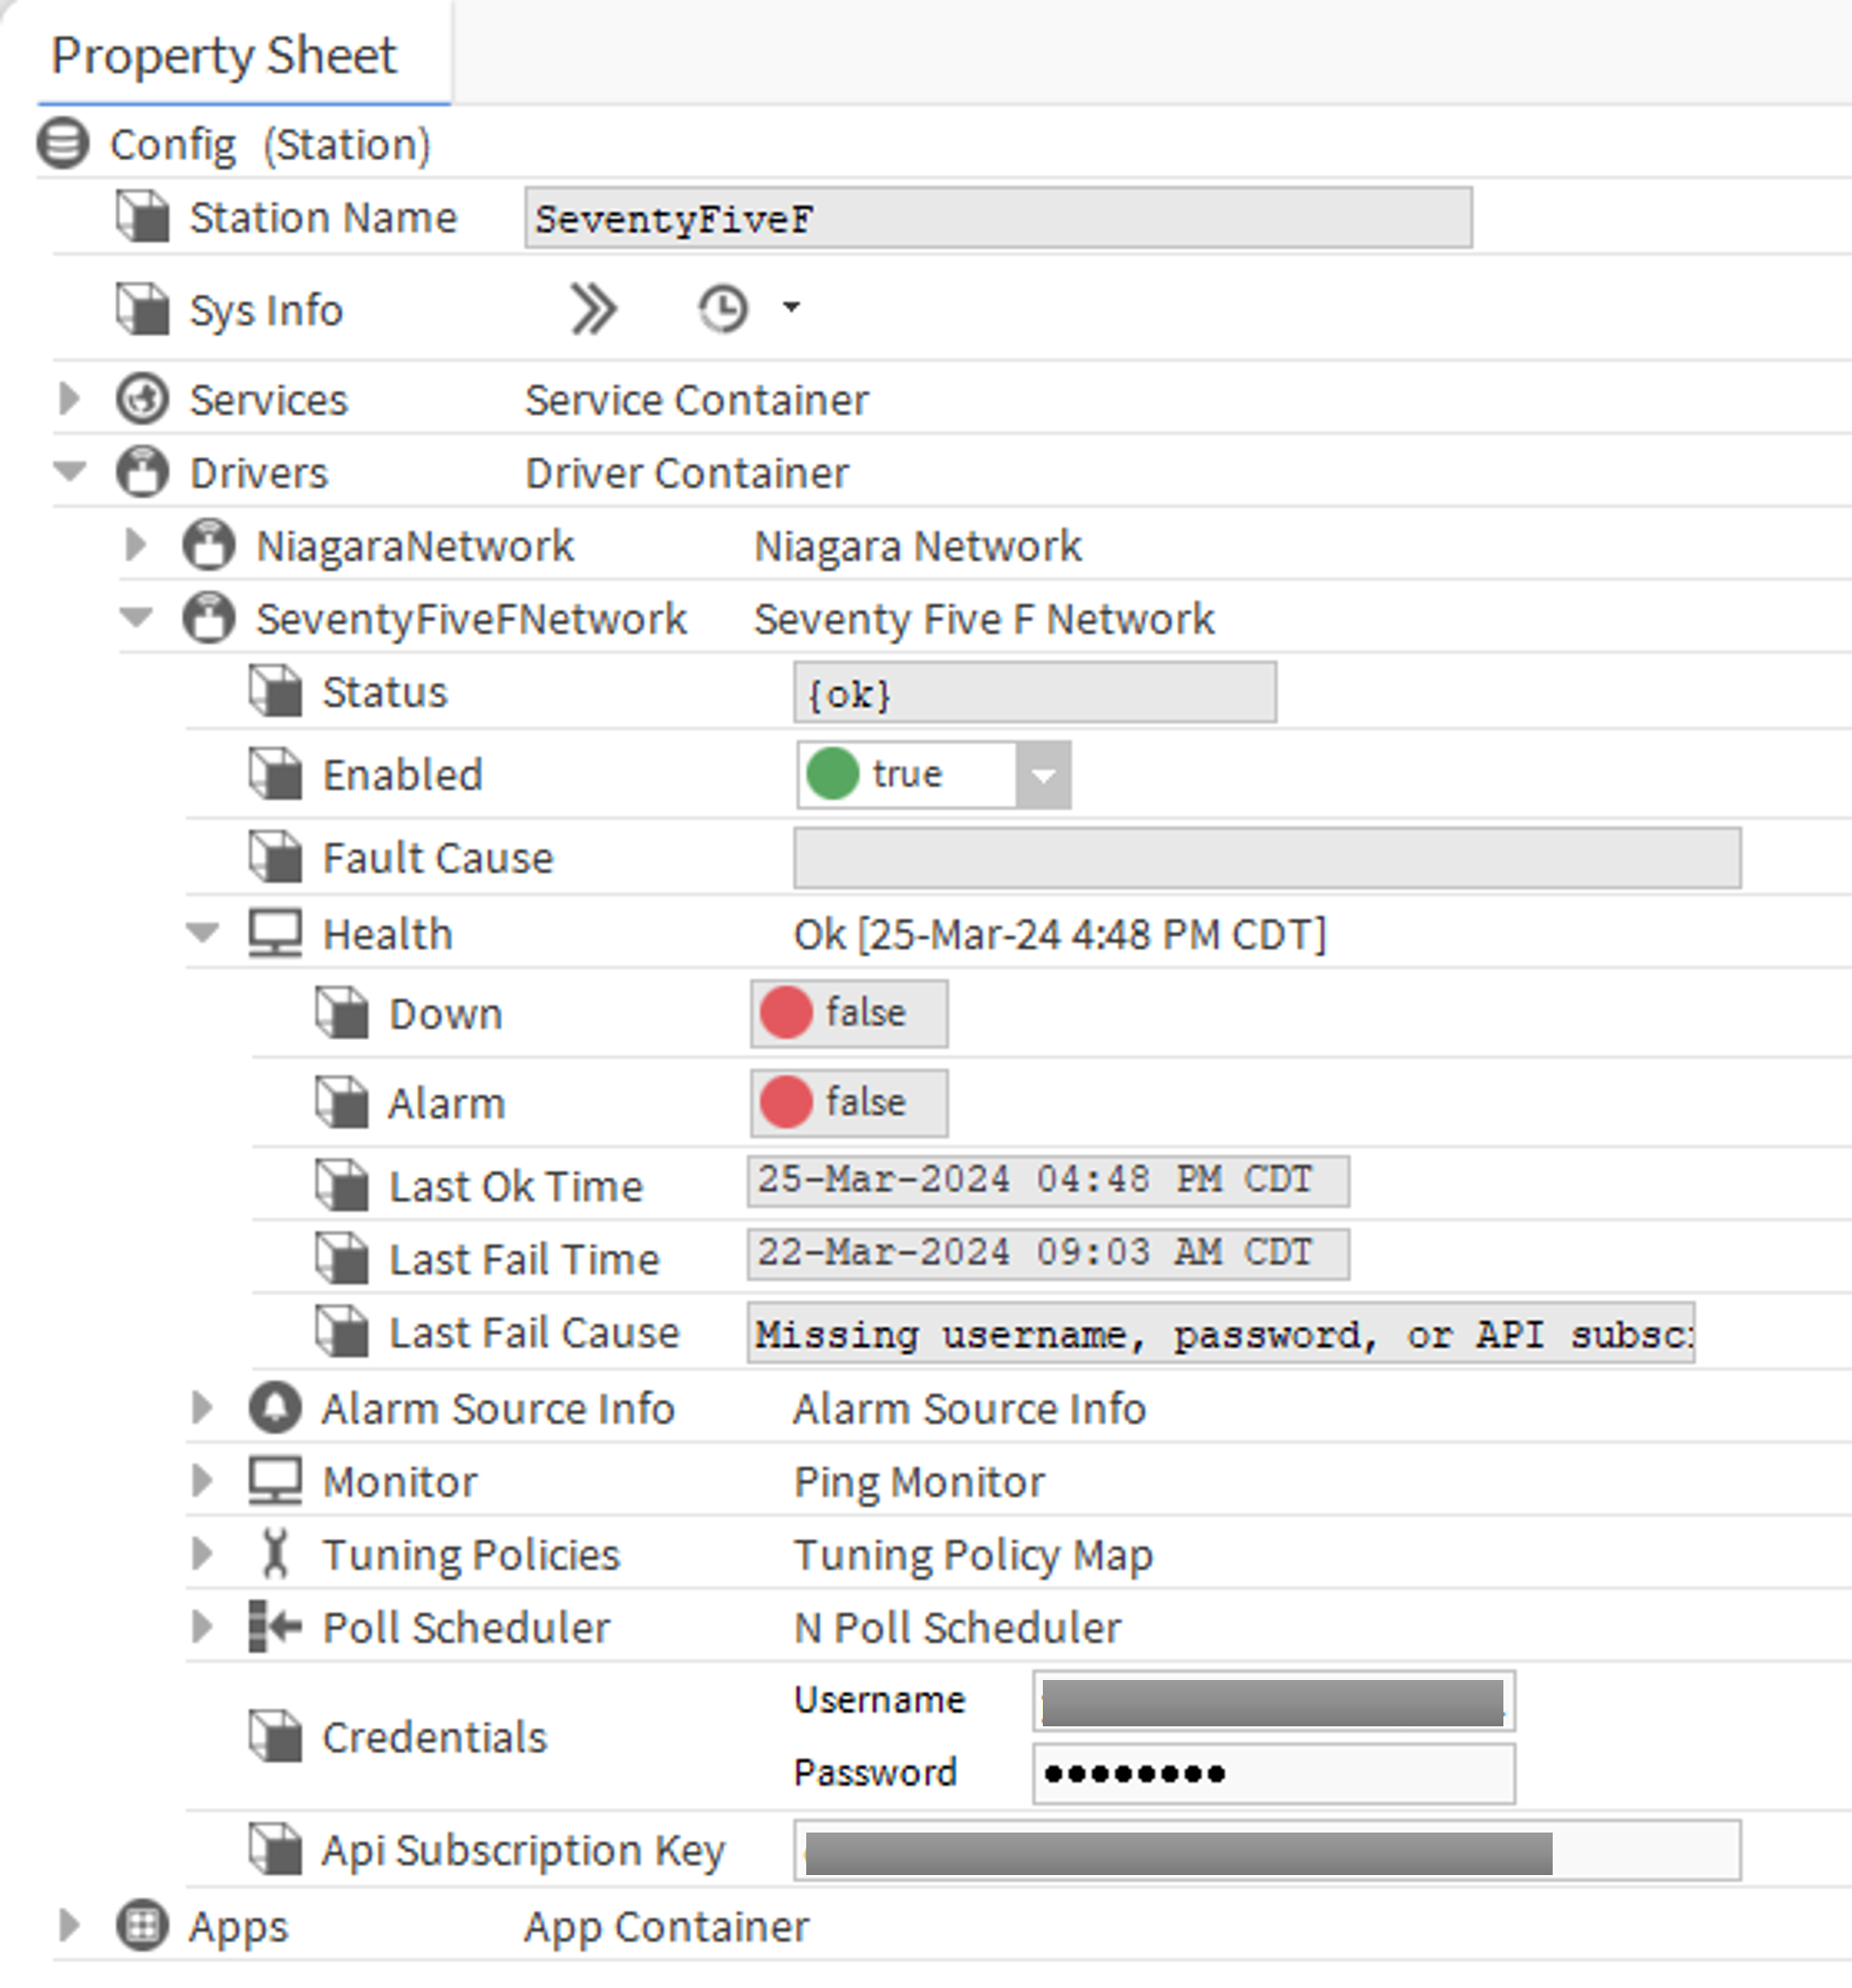Expand the Apps container row

click(x=69, y=1924)
